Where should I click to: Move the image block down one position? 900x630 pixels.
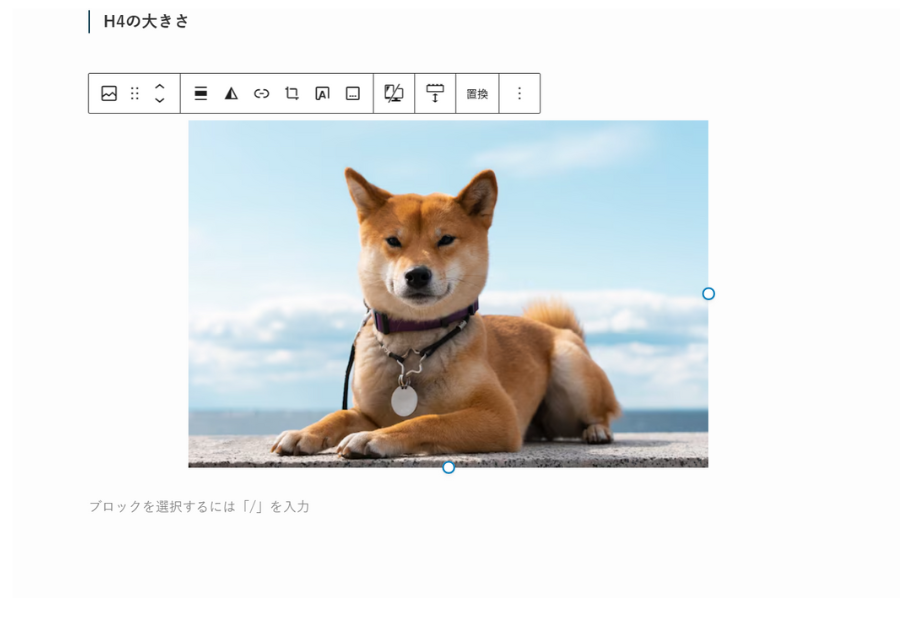(159, 99)
